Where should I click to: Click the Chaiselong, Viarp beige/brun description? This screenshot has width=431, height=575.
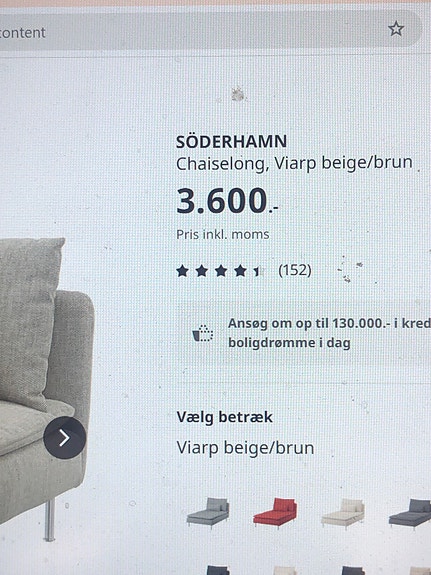pos(295,163)
